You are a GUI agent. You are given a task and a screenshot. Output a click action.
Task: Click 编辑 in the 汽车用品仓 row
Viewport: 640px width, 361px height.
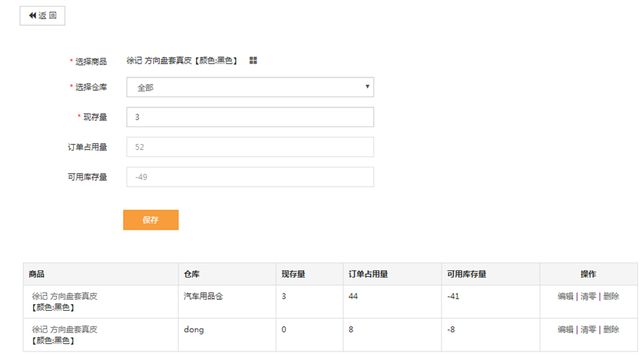[565, 296]
